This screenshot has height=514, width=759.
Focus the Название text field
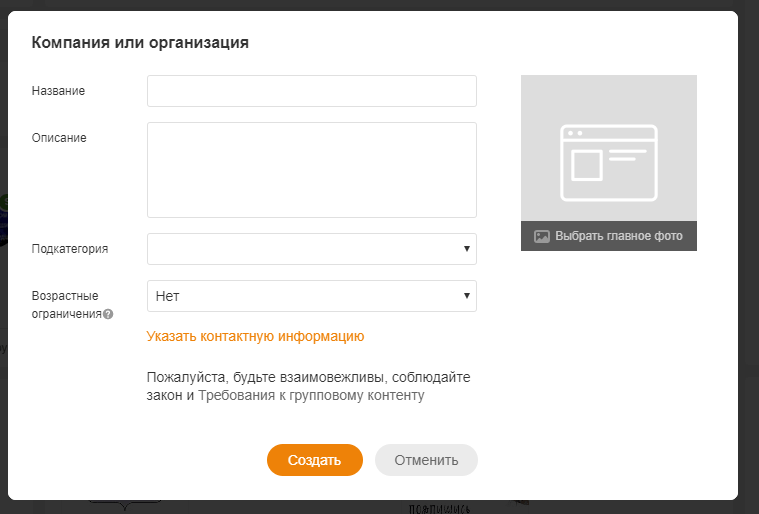pos(311,91)
